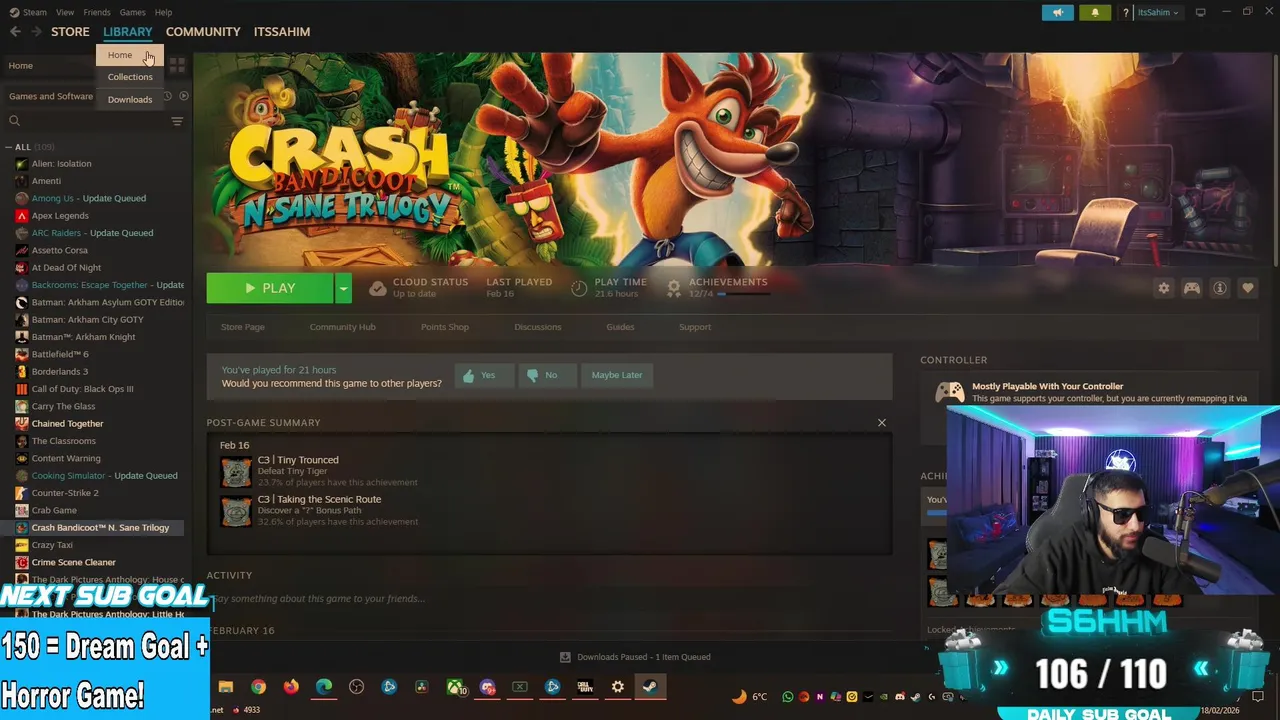Open the Steam announcements megaphone button
1280x720 pixels.
1058,12
